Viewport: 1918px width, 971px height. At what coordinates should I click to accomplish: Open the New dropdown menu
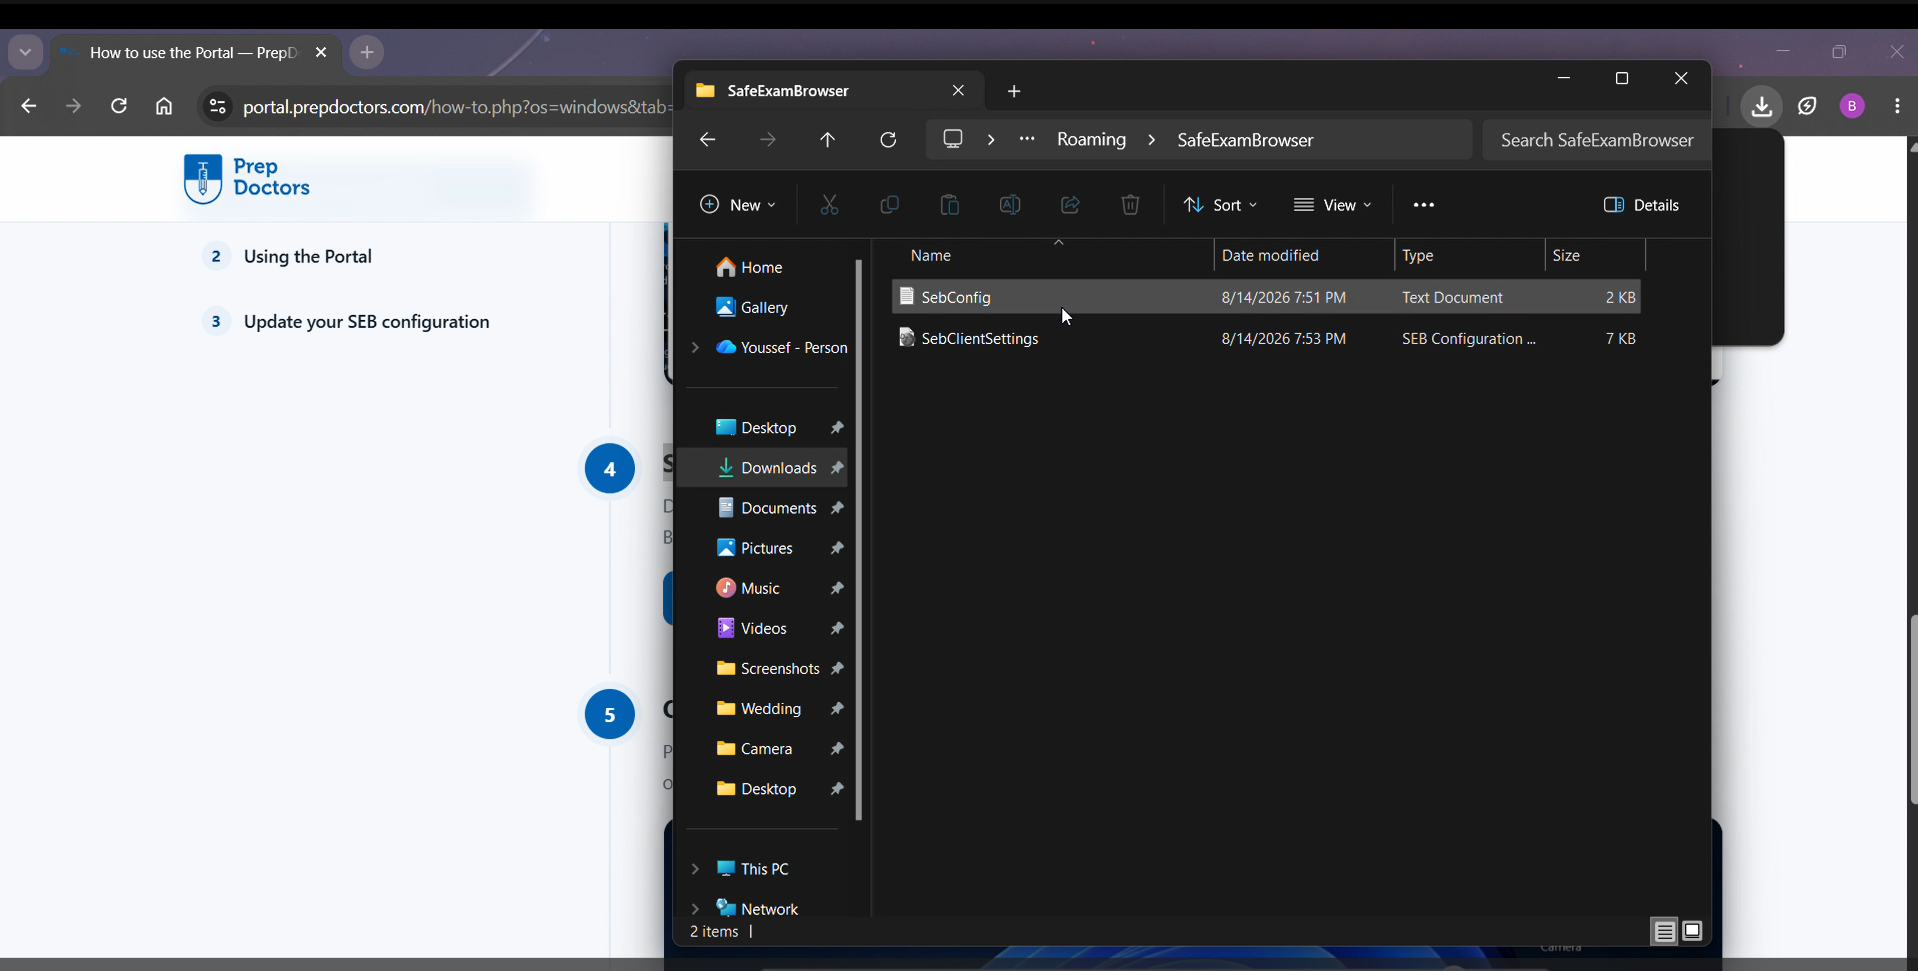pos(738,205)
